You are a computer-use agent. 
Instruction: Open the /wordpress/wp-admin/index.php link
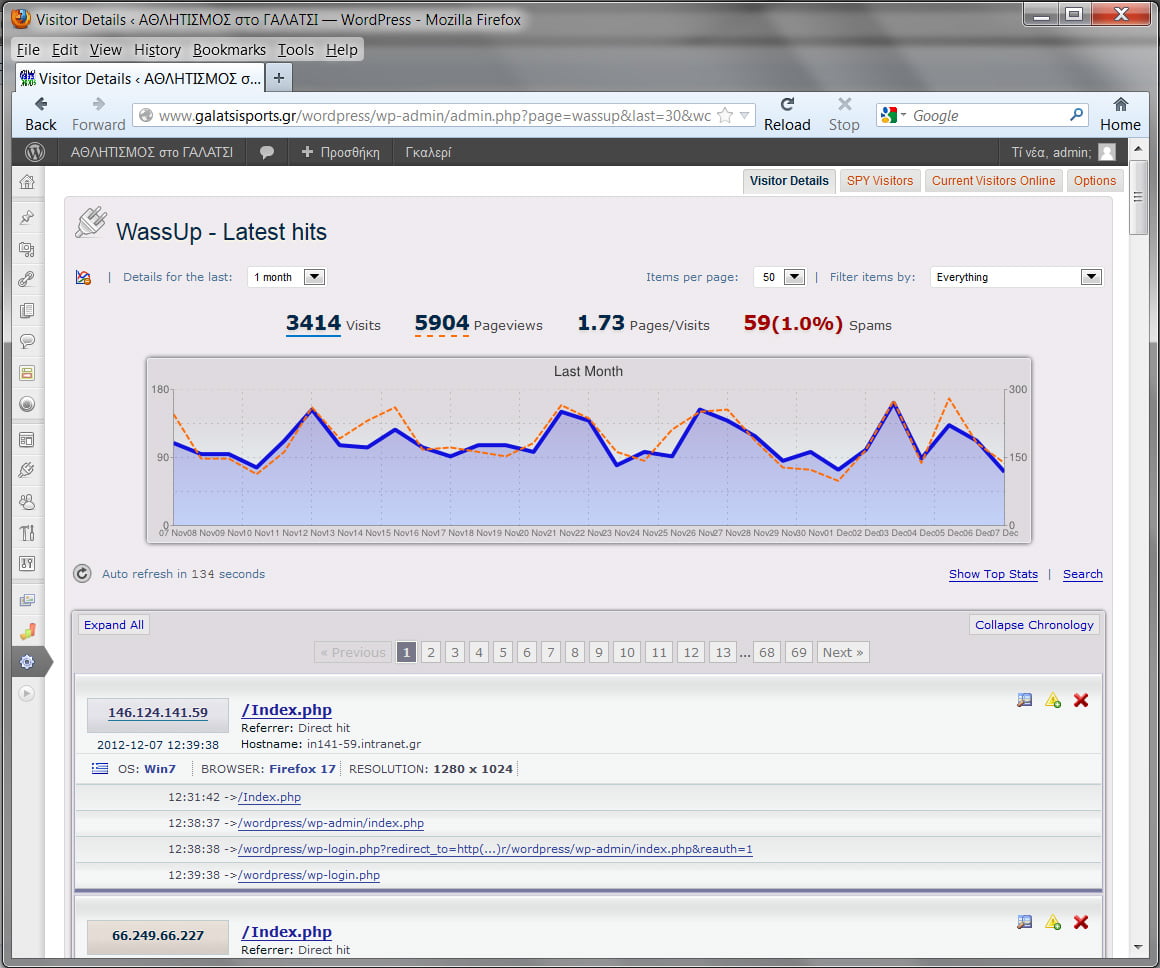331,823
